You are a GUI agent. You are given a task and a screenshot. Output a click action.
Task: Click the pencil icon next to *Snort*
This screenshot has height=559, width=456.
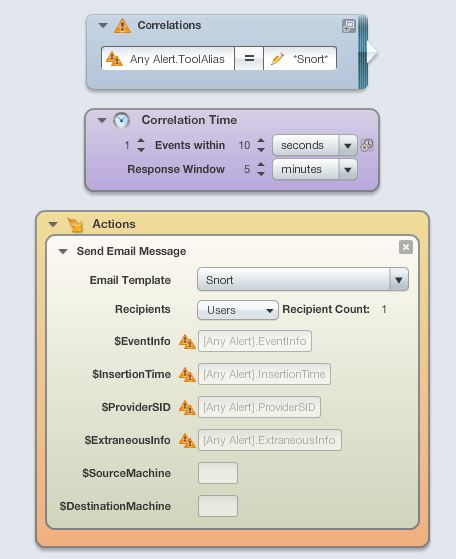(277, 59)
